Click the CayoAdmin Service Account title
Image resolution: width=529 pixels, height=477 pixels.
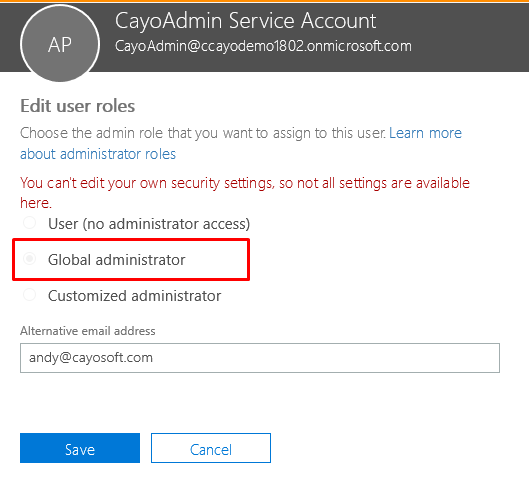(245, 21)
